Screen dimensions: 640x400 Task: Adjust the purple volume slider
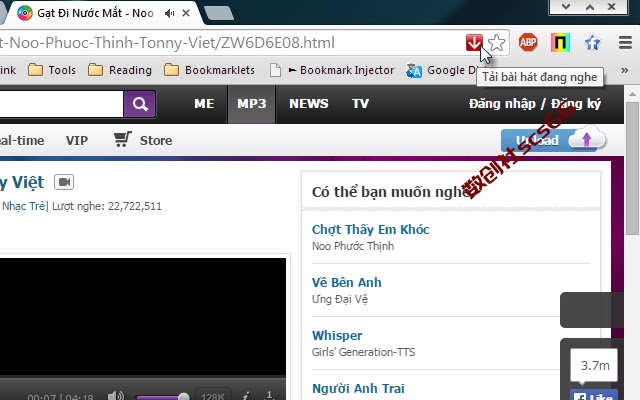(162, 396)
